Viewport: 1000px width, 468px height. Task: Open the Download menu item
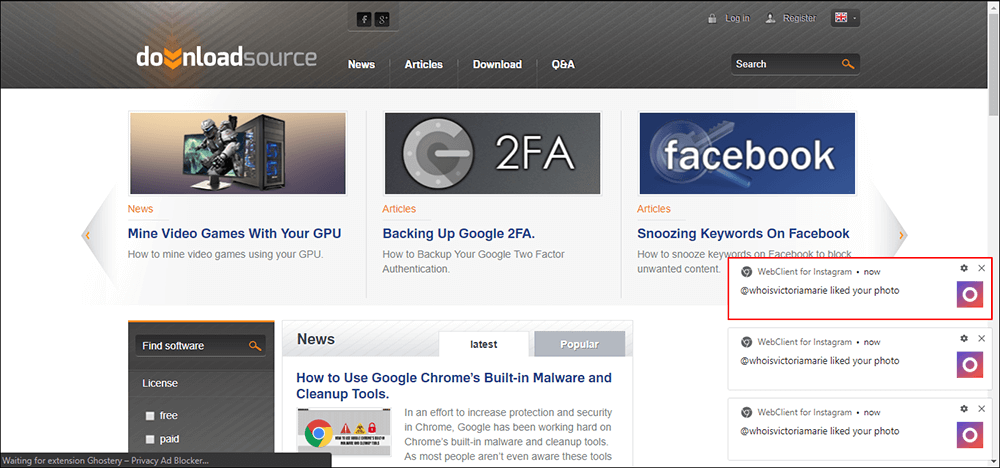[497, 64]
